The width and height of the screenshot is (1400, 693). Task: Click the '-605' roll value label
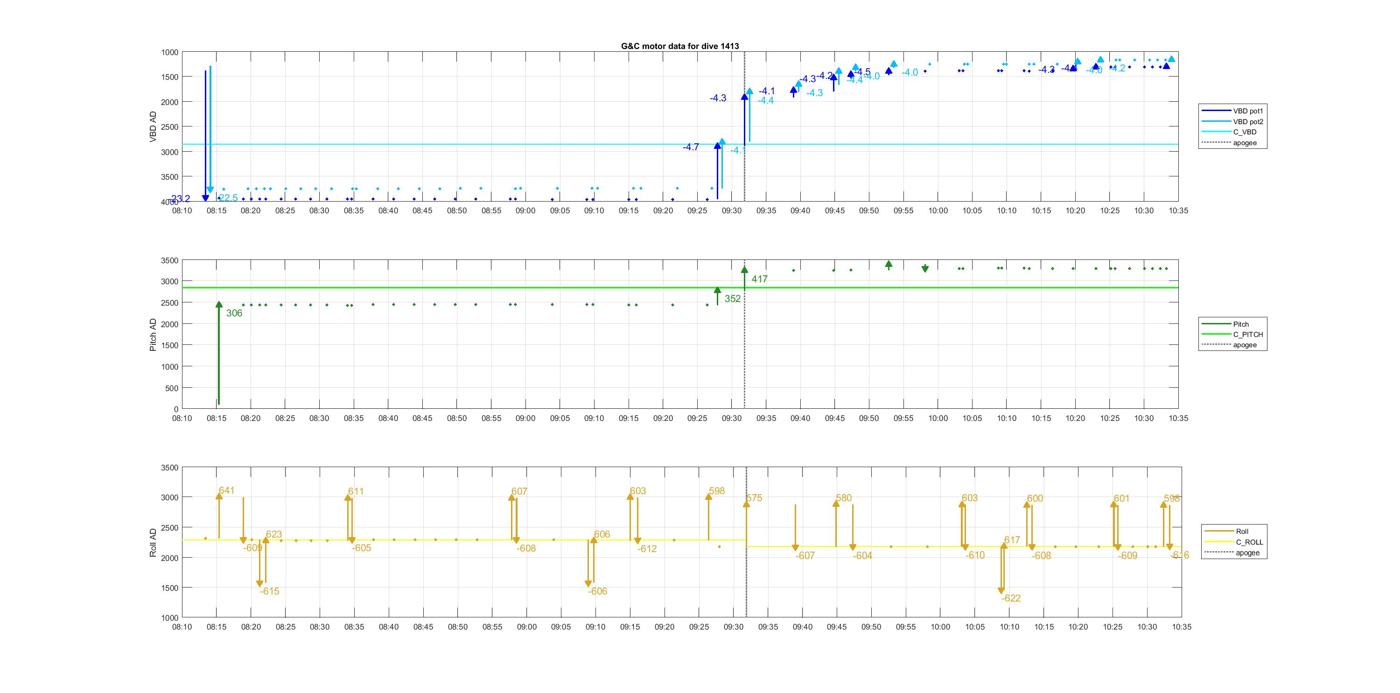click(x=361, y=548)
